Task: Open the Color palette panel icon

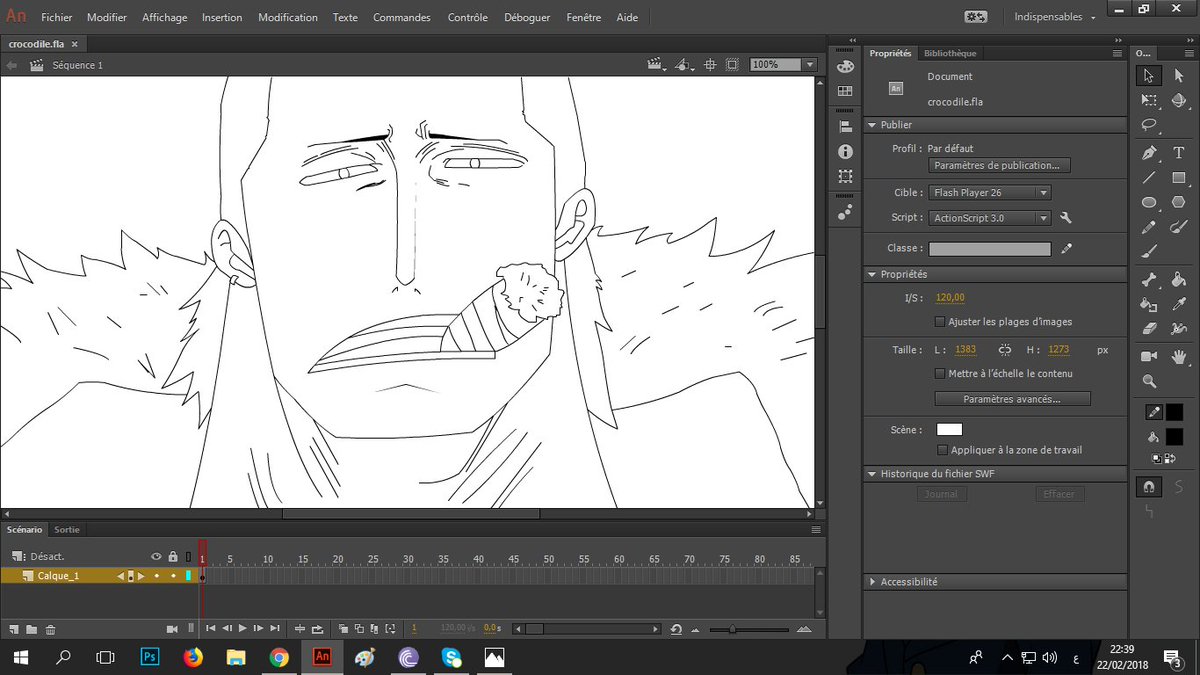Action: [845, 66]
